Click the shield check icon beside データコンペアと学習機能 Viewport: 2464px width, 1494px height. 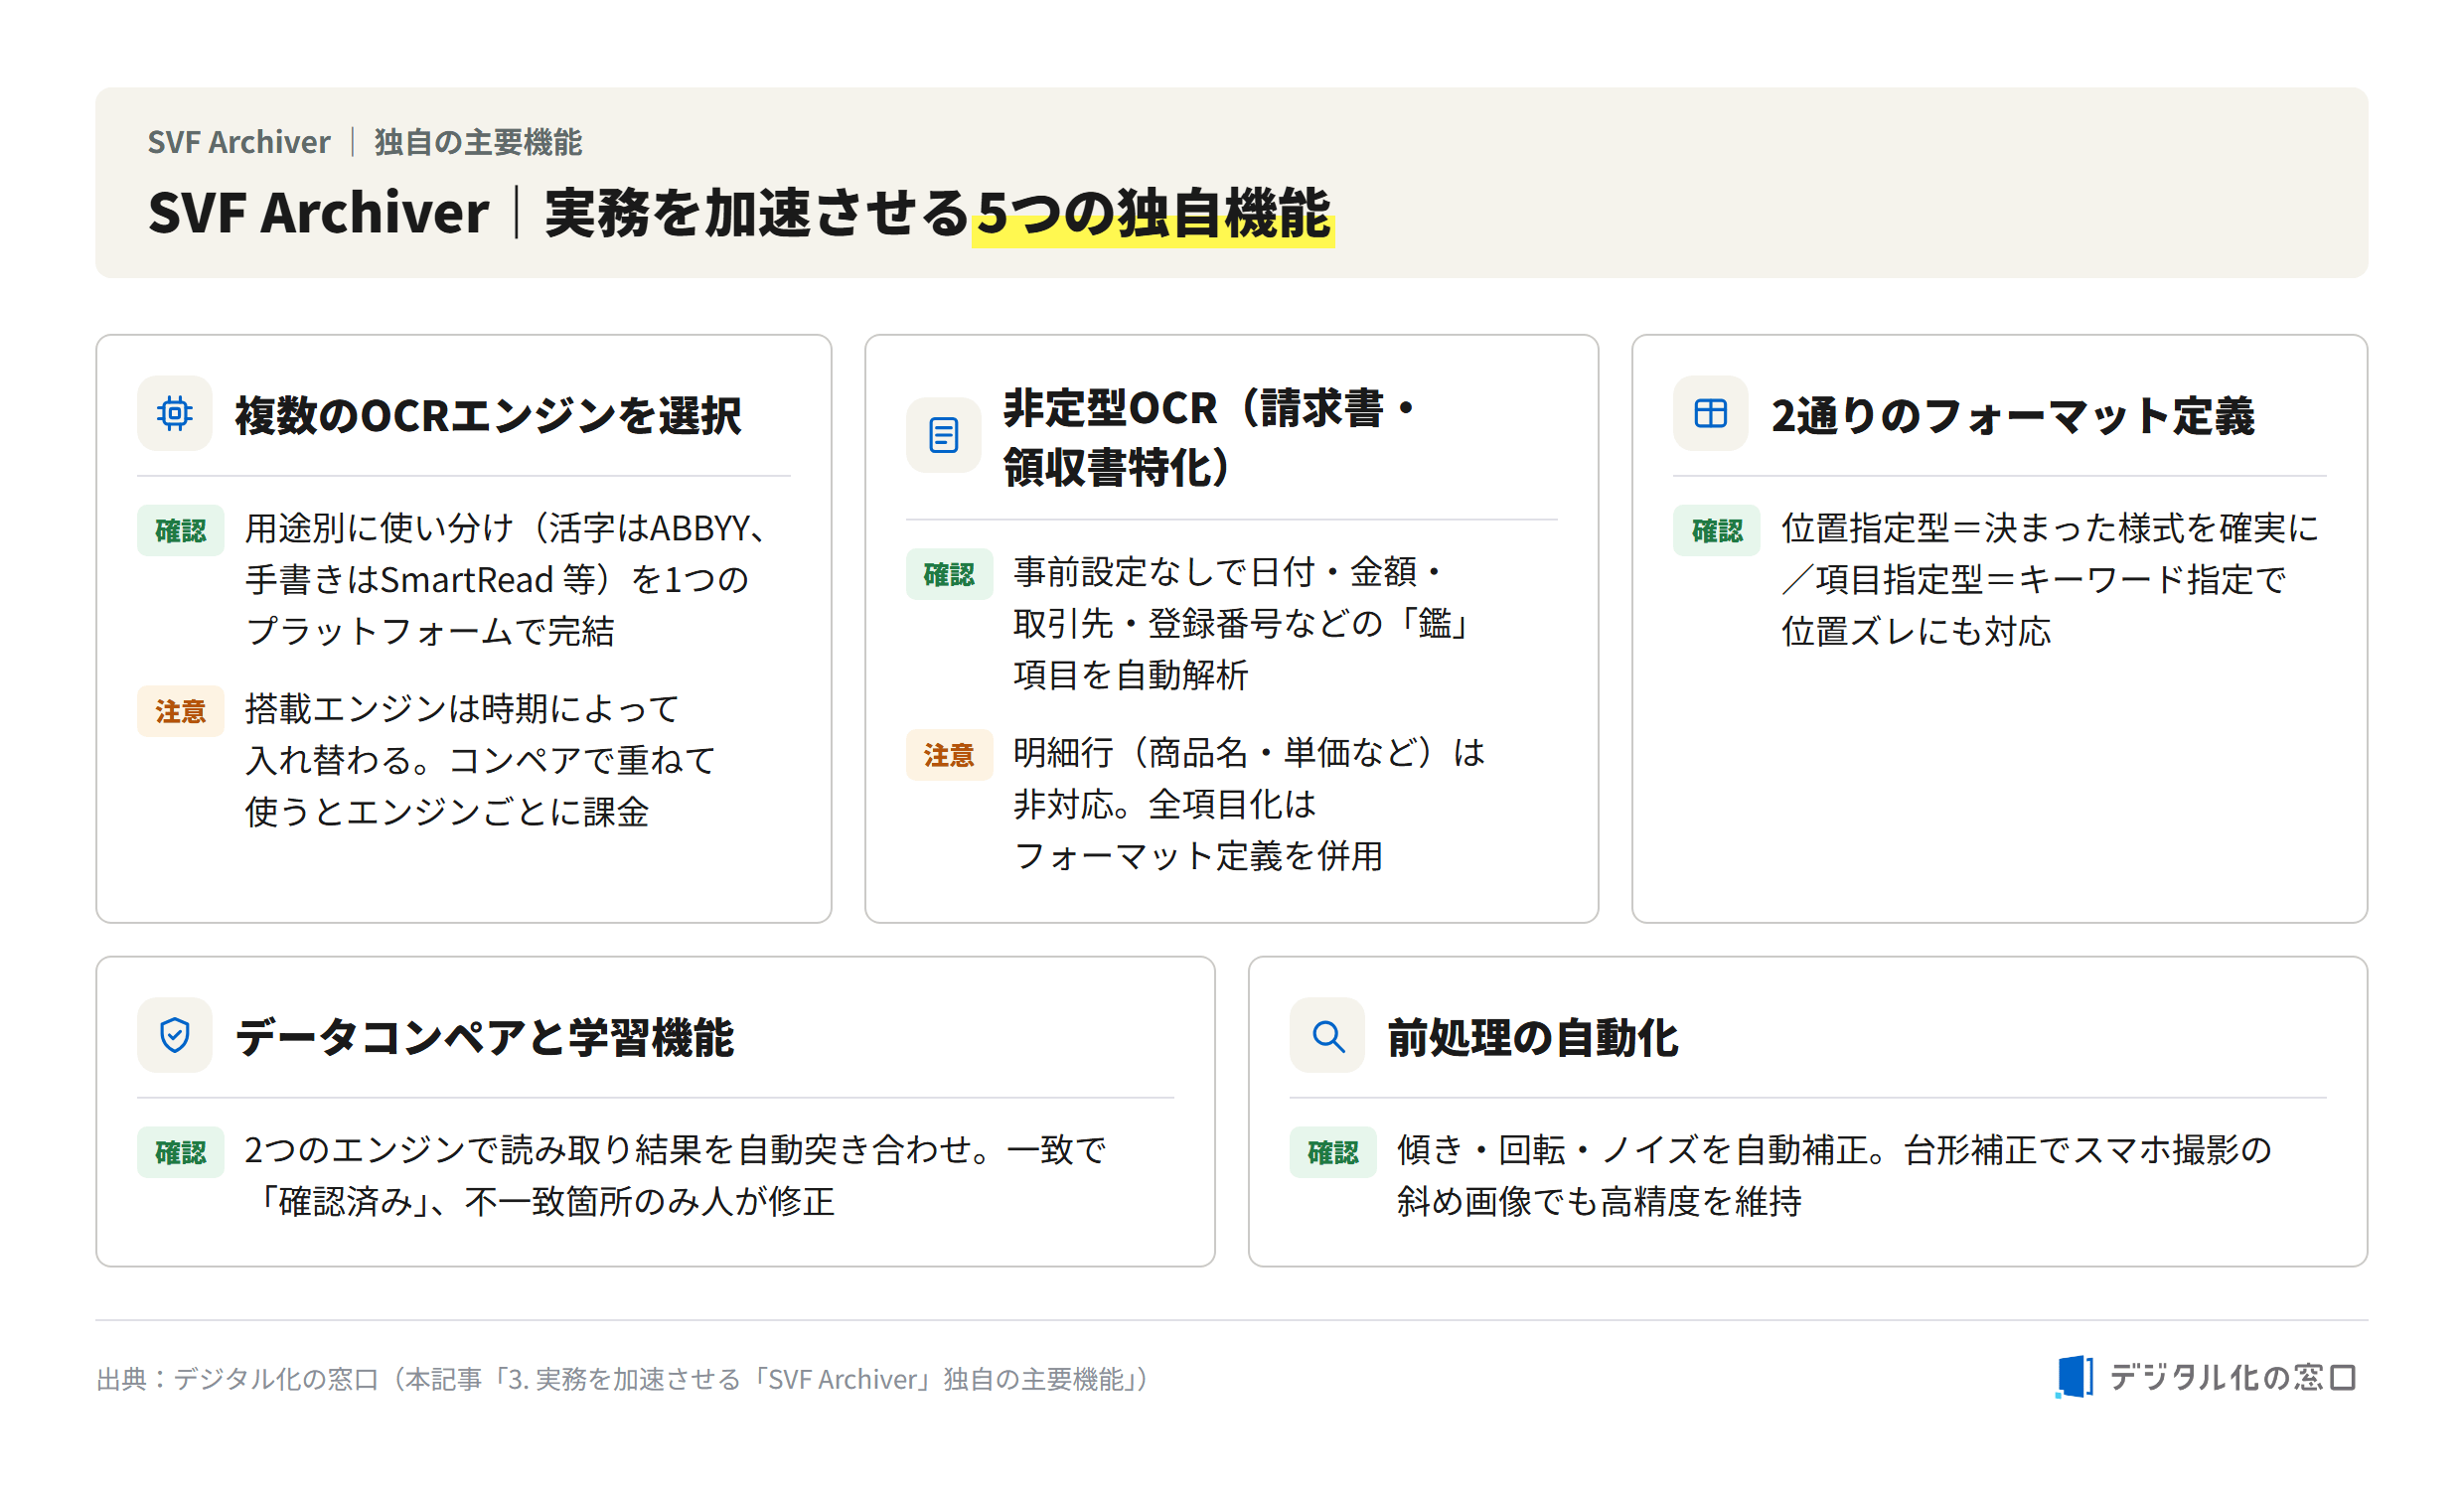(175, 1035)
